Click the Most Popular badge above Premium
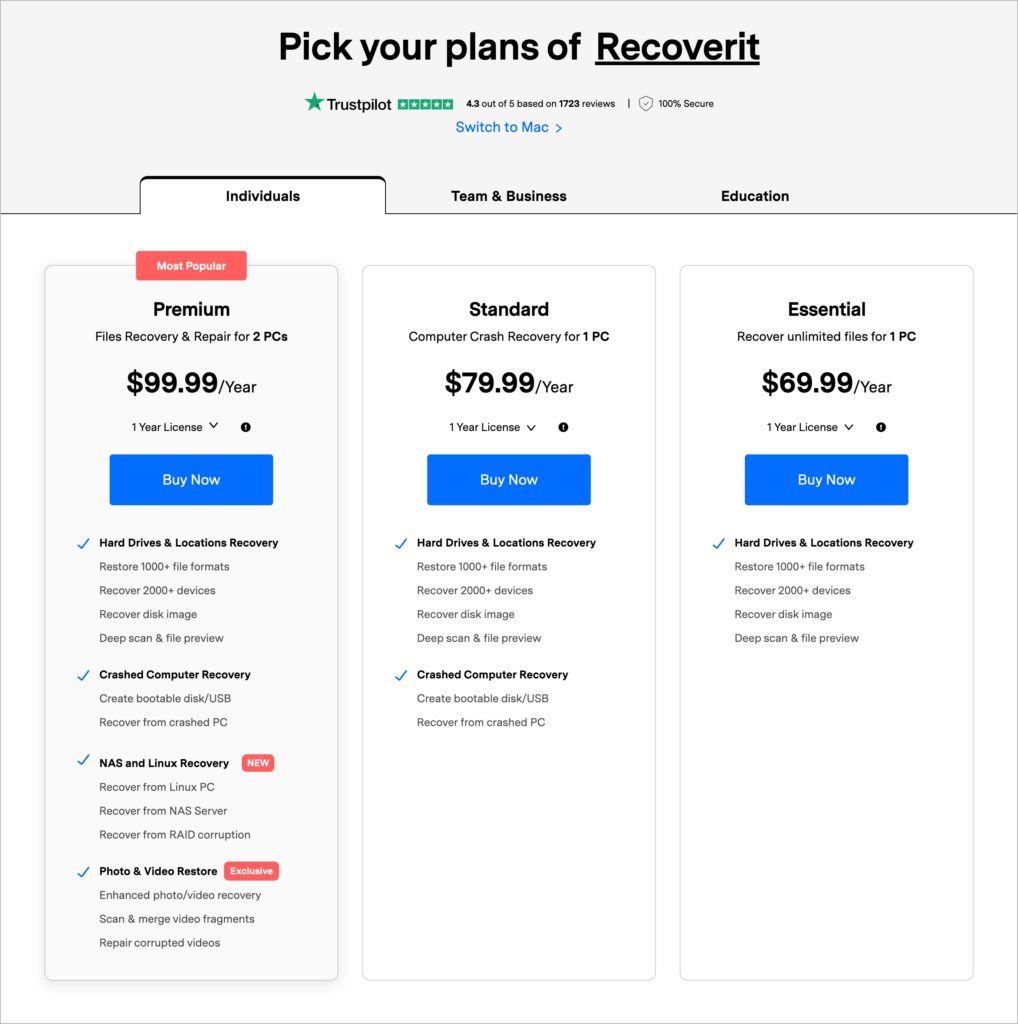The width and height of the screenshot is (1018, 1024). point(191,265)
